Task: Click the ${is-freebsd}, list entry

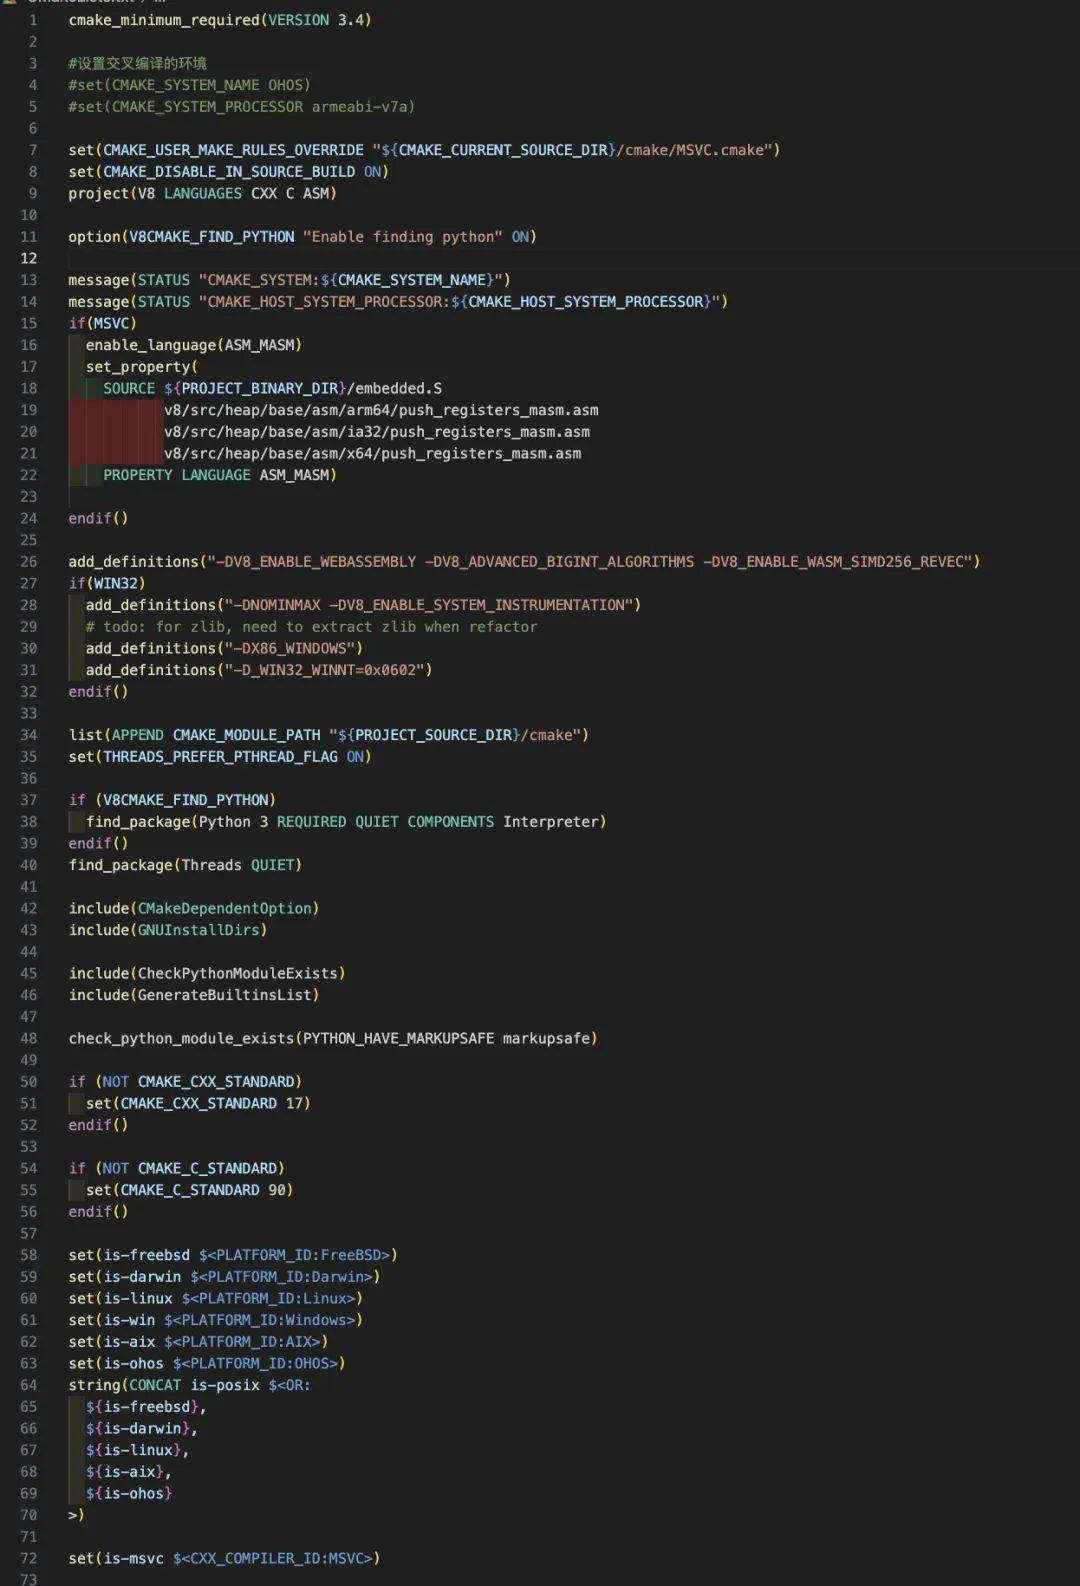Action: click(x=146, y=1406)
